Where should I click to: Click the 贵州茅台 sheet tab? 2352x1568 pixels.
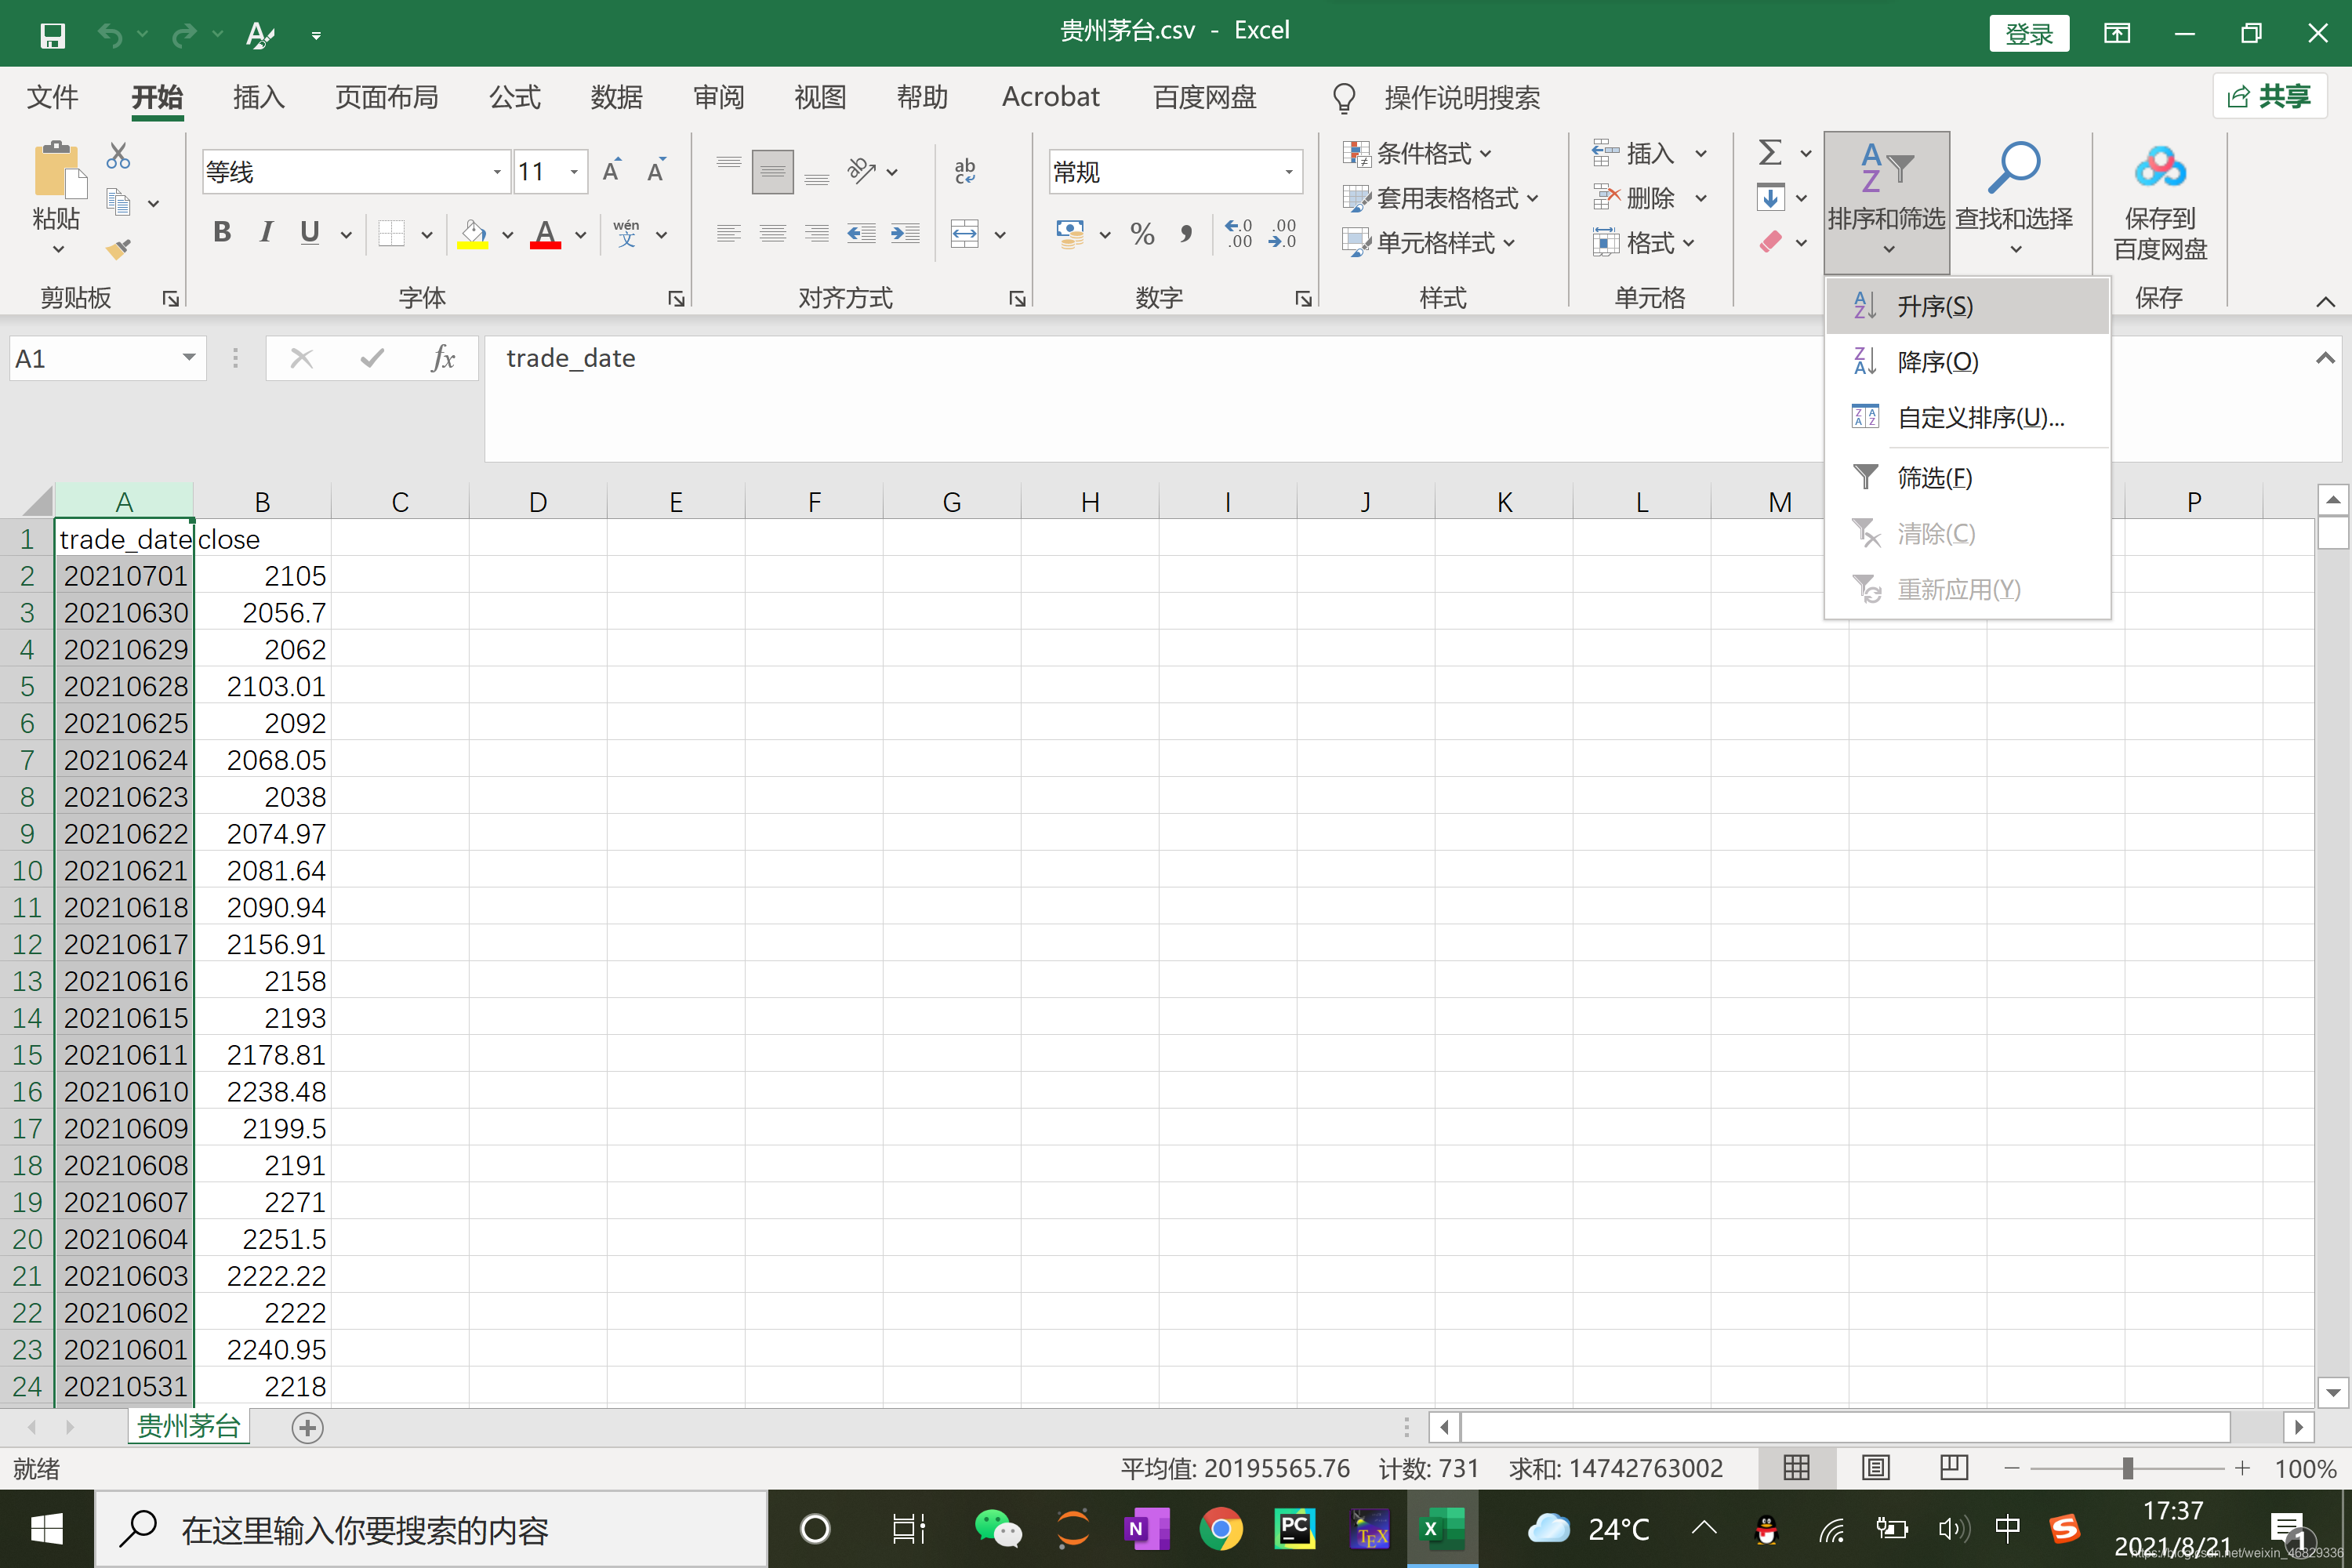click(x=188, y=1427)
